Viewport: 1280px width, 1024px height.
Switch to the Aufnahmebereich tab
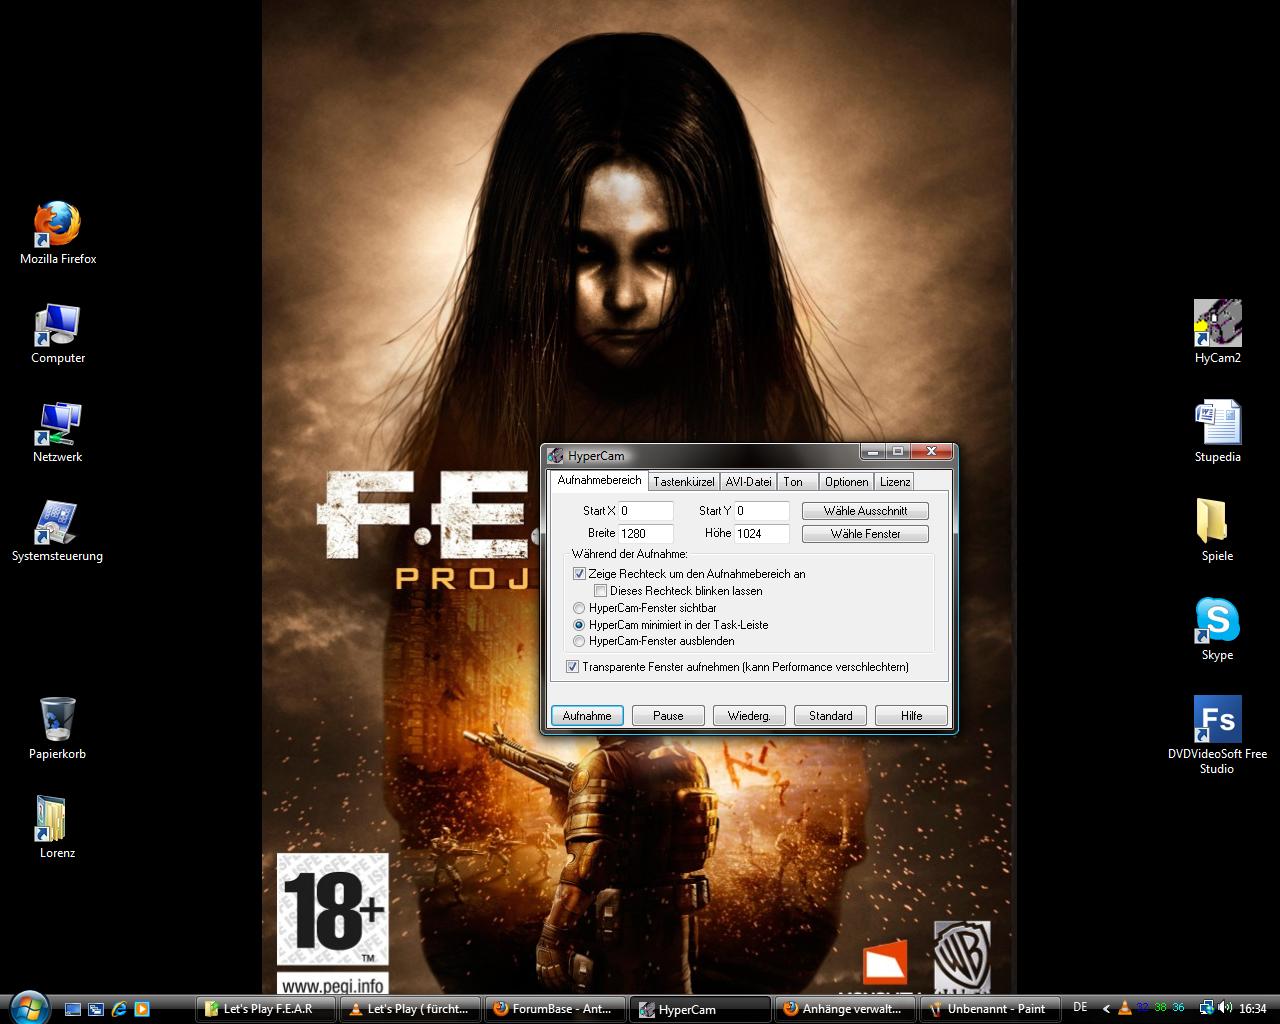click(599, 481)
